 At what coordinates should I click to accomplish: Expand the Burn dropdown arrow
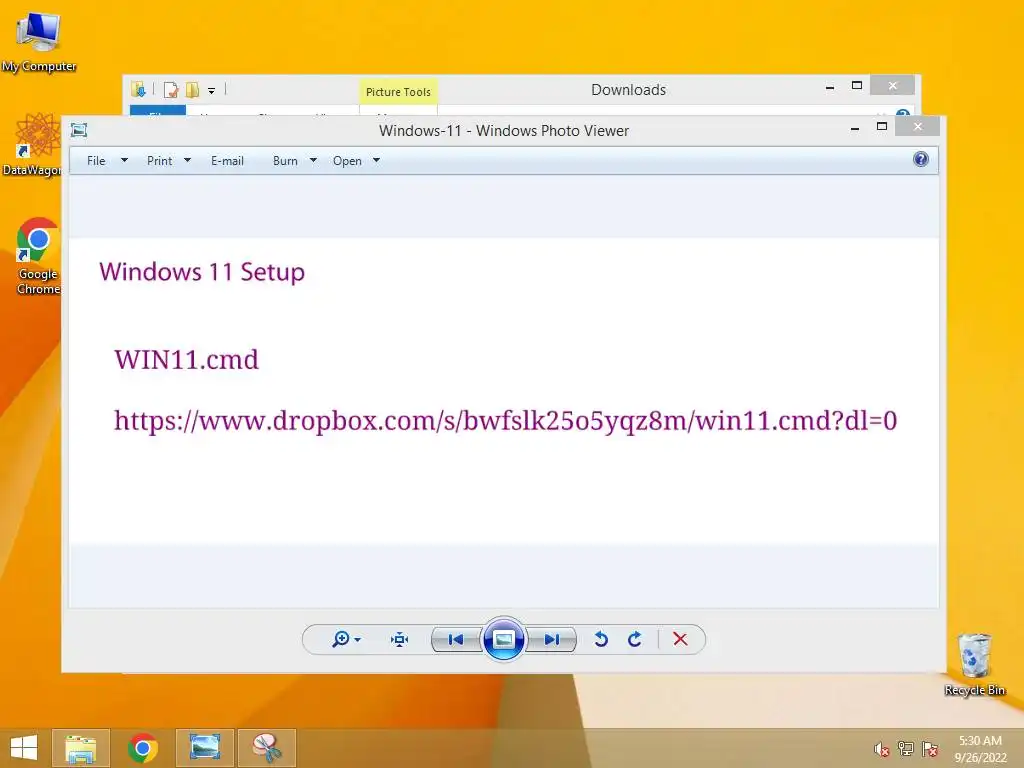tap(313, 161)
